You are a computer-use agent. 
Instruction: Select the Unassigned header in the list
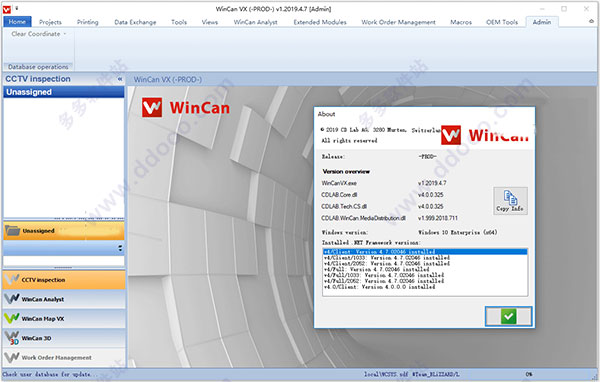coord(64,92)
